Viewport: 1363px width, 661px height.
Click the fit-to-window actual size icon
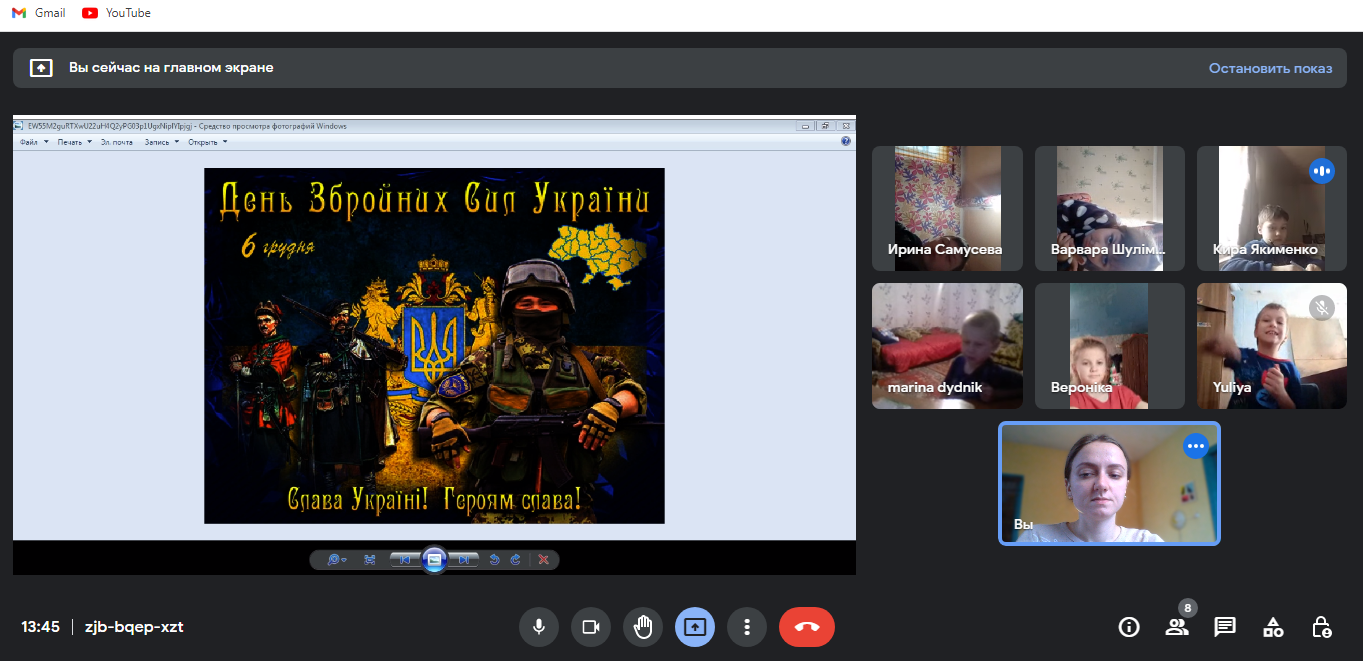[x=369, y=560]
